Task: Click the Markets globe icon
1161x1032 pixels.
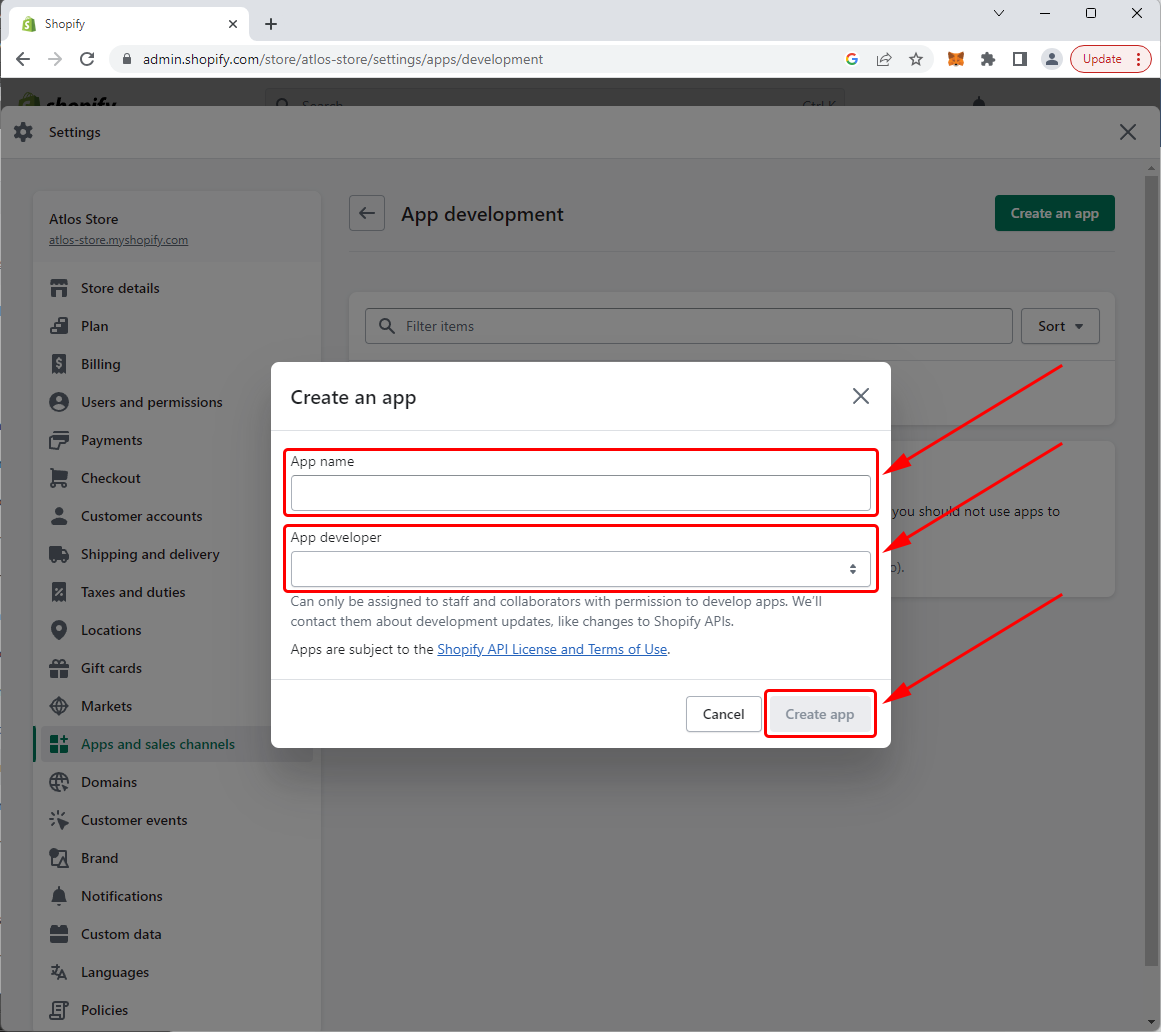Action: pos(59,706)
